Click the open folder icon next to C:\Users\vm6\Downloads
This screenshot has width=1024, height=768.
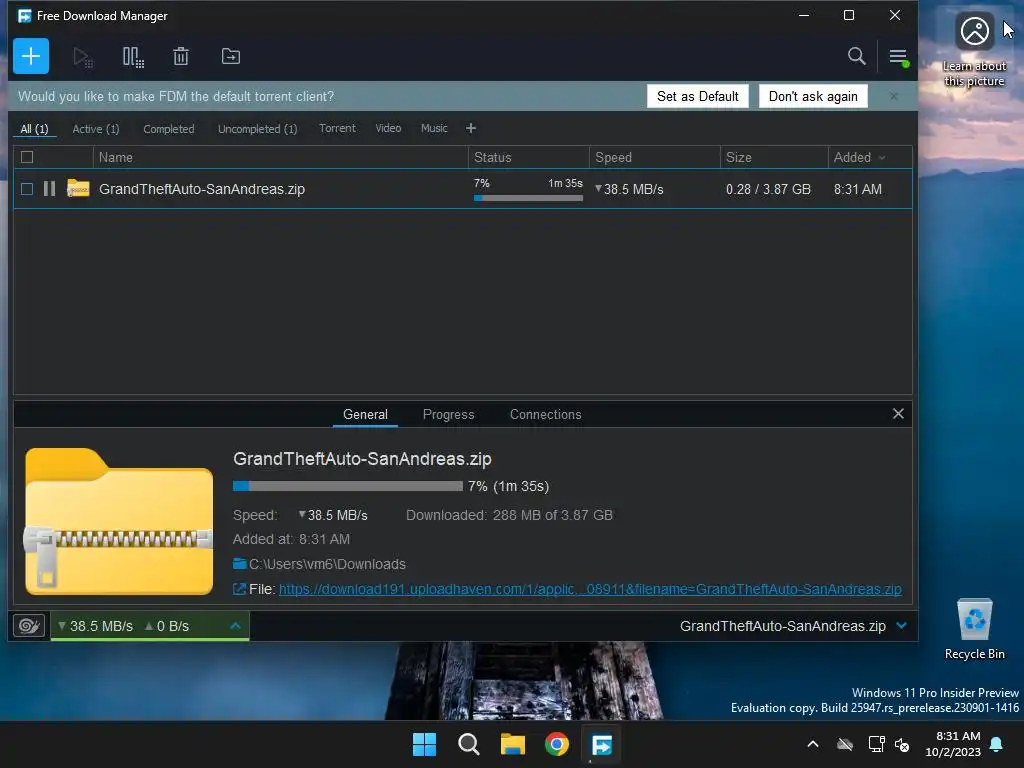coord(240,564)
